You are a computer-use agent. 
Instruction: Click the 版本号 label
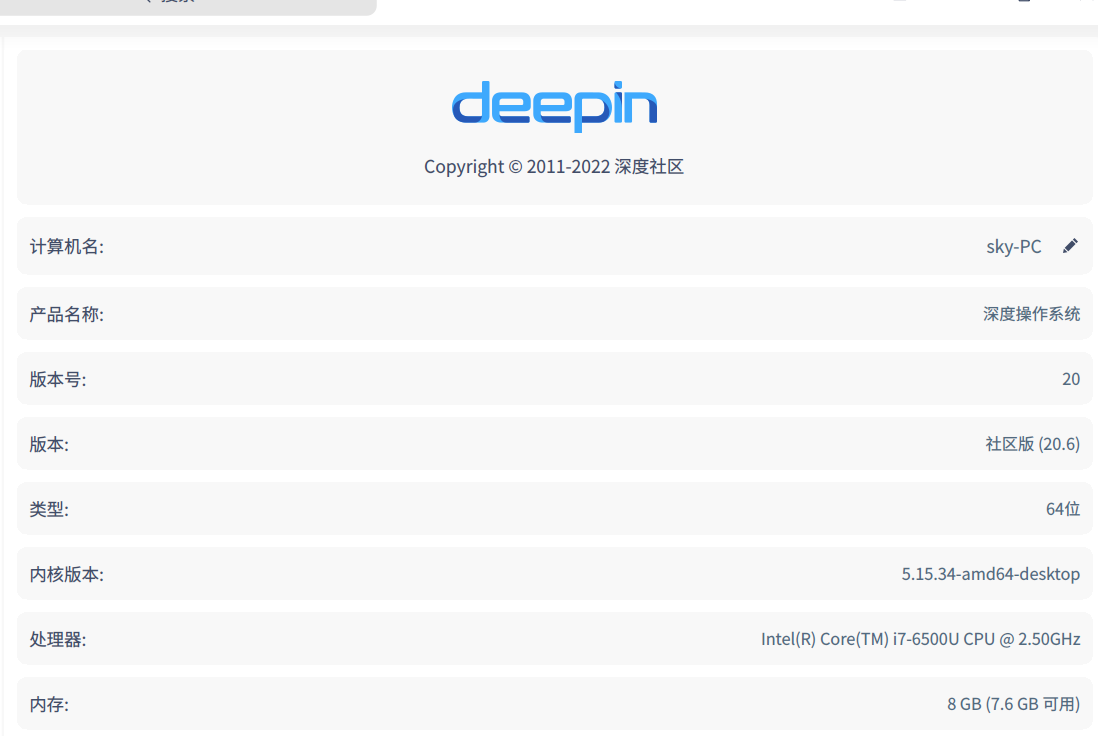(x=57, y=380)
